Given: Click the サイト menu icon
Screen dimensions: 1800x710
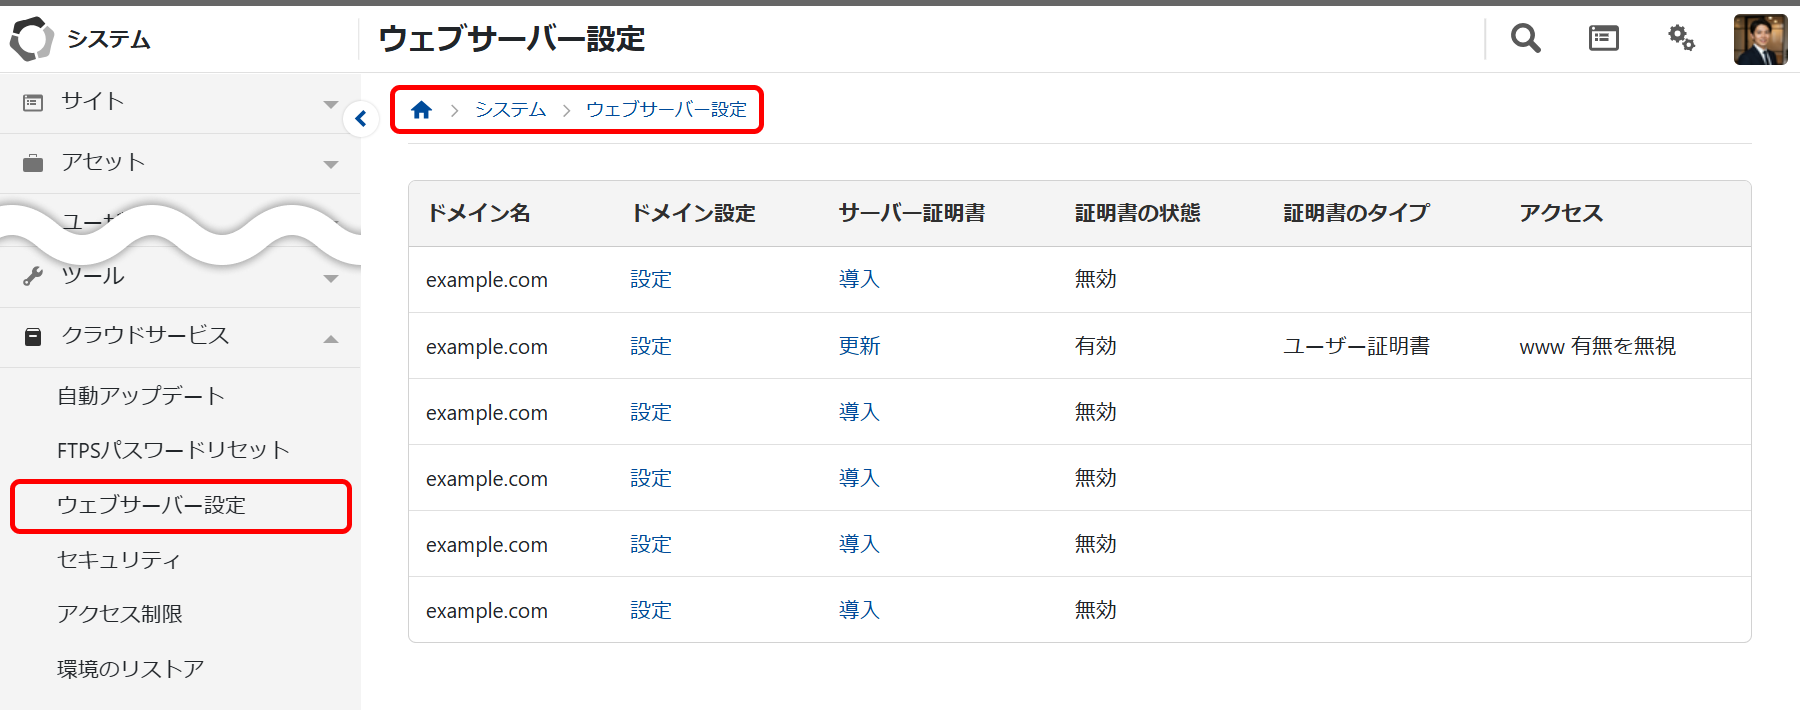Looking at the screenshot, I should (33, 102).
